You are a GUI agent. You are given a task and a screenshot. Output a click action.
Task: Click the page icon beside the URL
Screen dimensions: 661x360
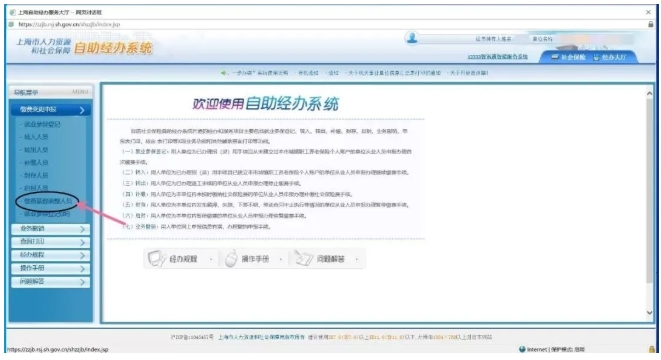11,24
